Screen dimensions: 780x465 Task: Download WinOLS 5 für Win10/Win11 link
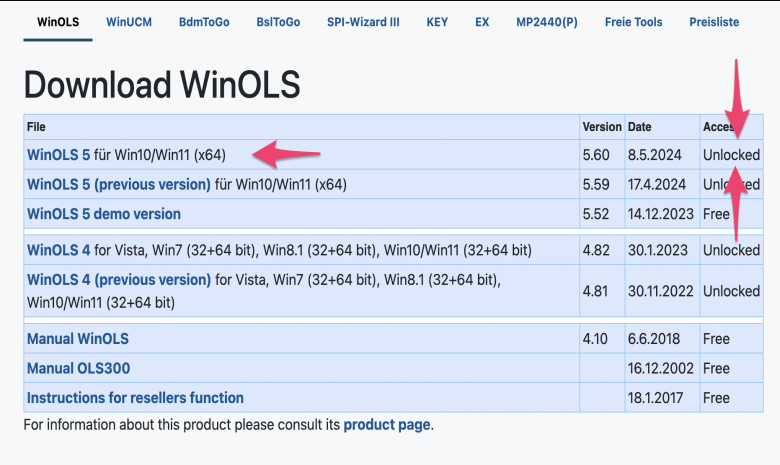click(x=58, y=155)
